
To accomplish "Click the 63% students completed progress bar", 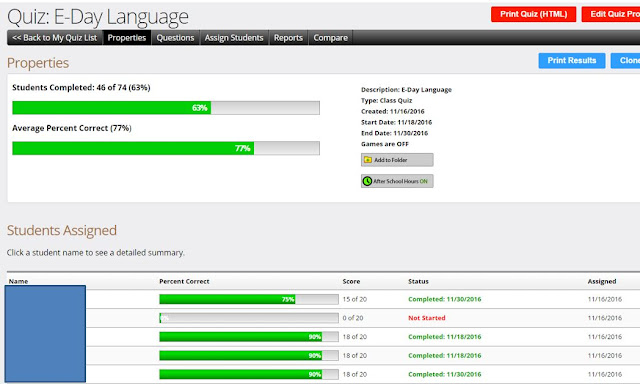I will 166,108.
